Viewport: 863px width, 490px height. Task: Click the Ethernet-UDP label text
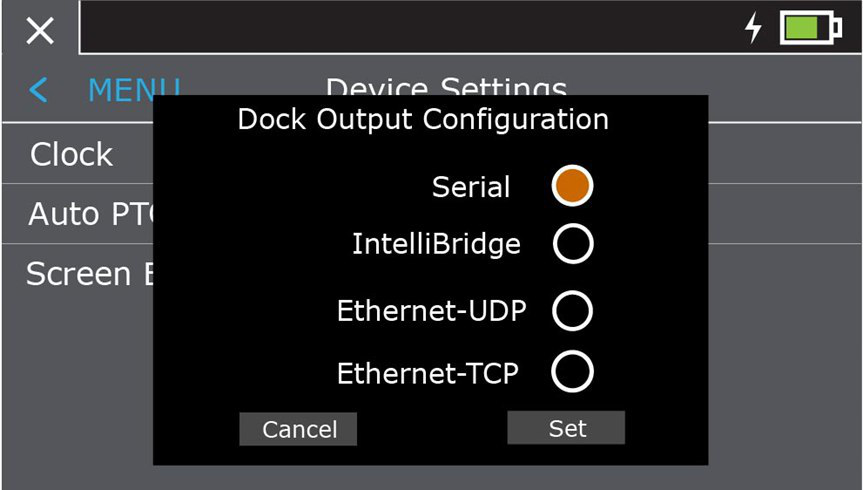(x=432, y=311)
